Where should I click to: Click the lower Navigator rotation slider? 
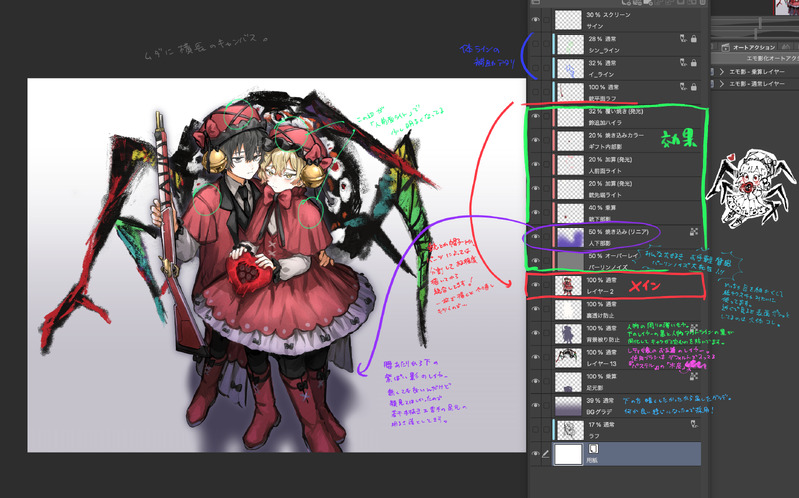pyautogui.click(x=758, y=34)
